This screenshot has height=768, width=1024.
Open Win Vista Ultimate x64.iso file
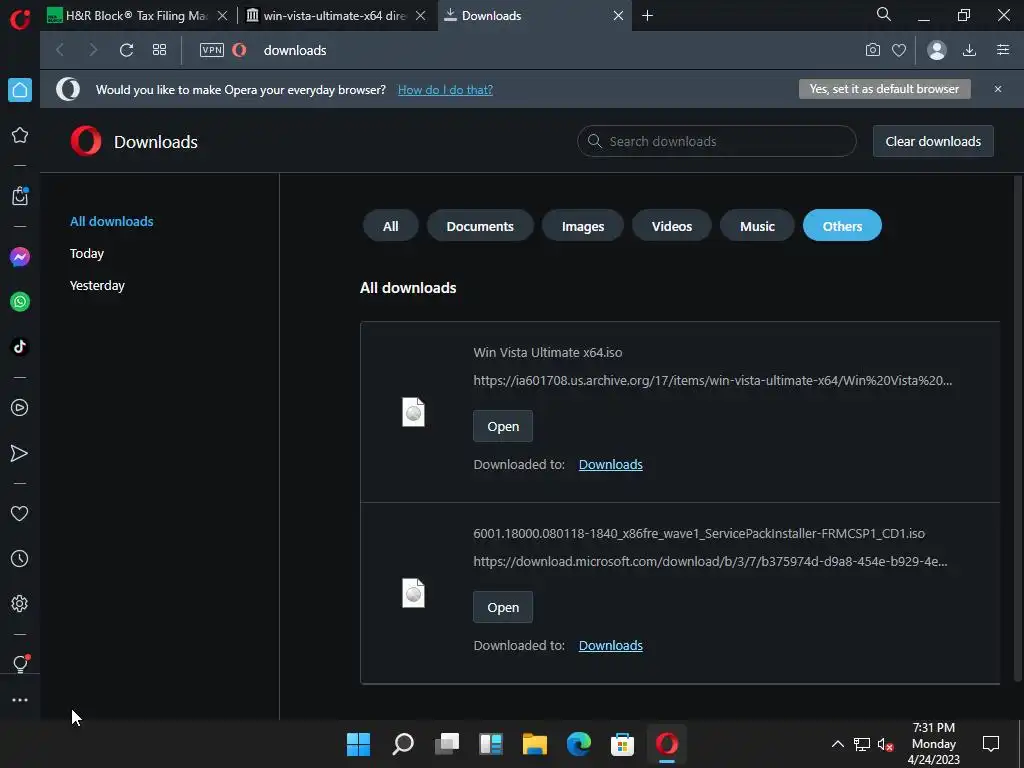pyautogui.click(x=503, y=426)
